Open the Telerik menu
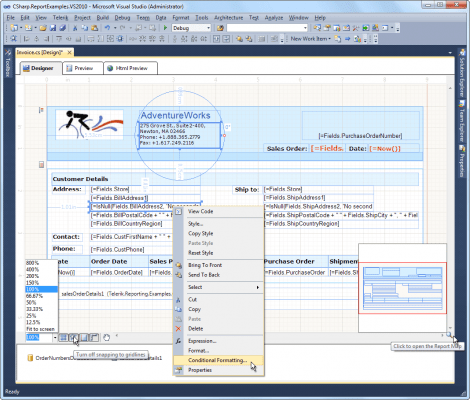Image resolution: width=470 pixels, height=400 pixels. point(60,18)
